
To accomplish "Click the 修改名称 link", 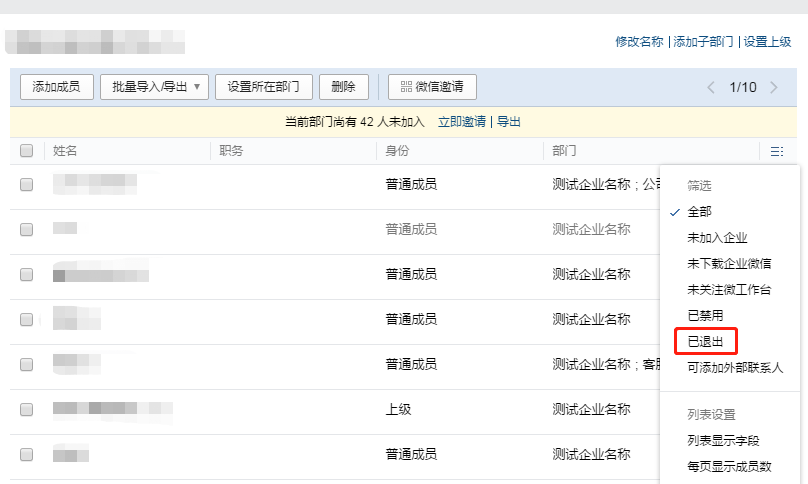I will tap(639, 42).
